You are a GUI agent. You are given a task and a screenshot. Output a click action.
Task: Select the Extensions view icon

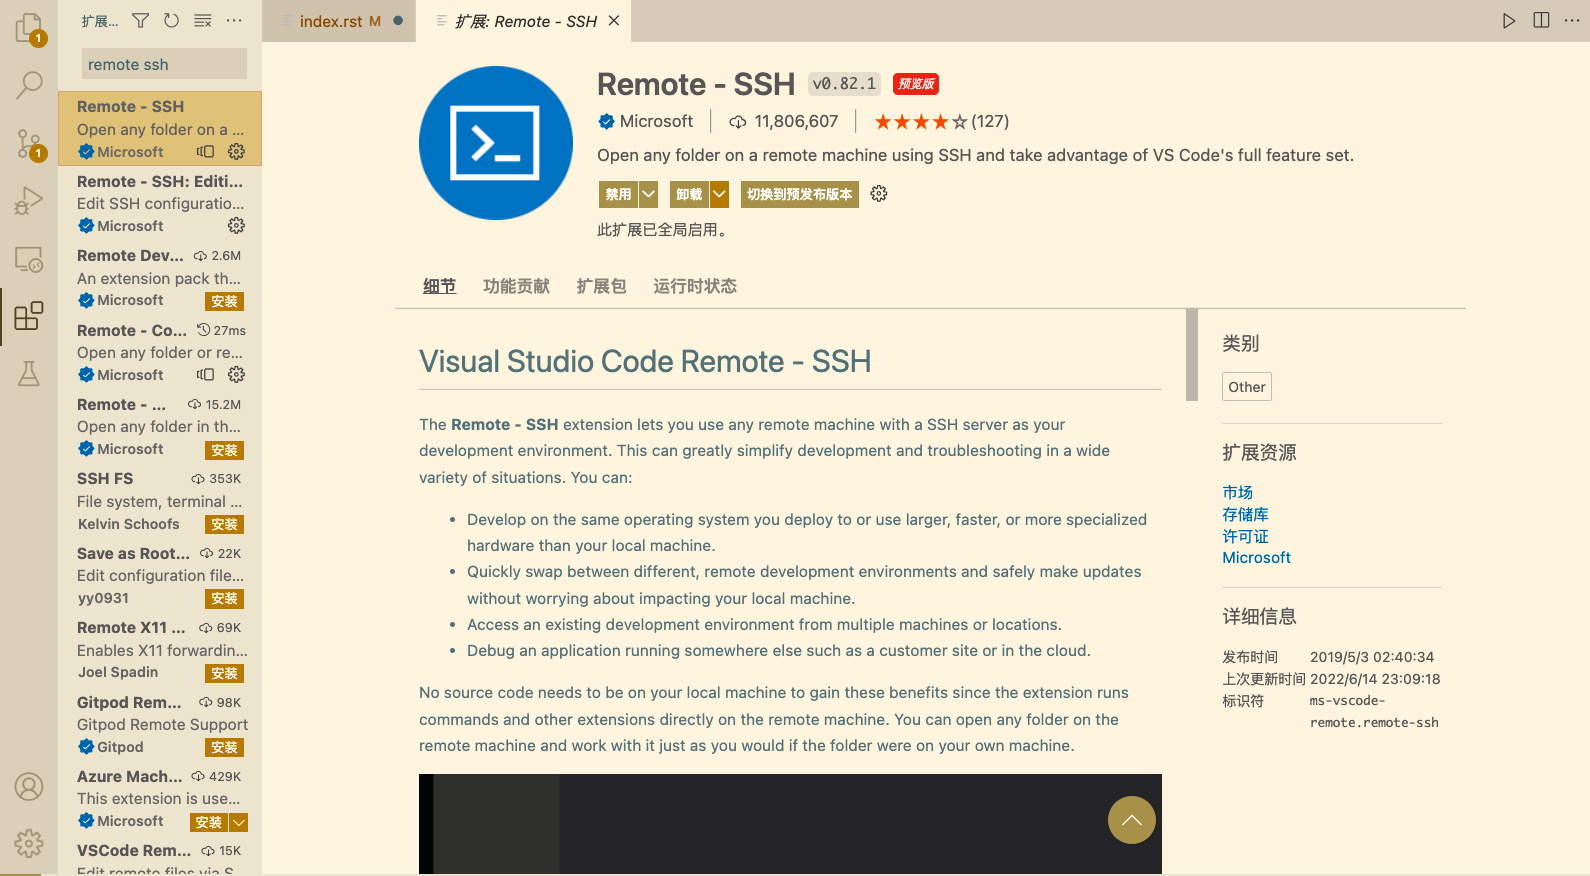click(29, 316)
